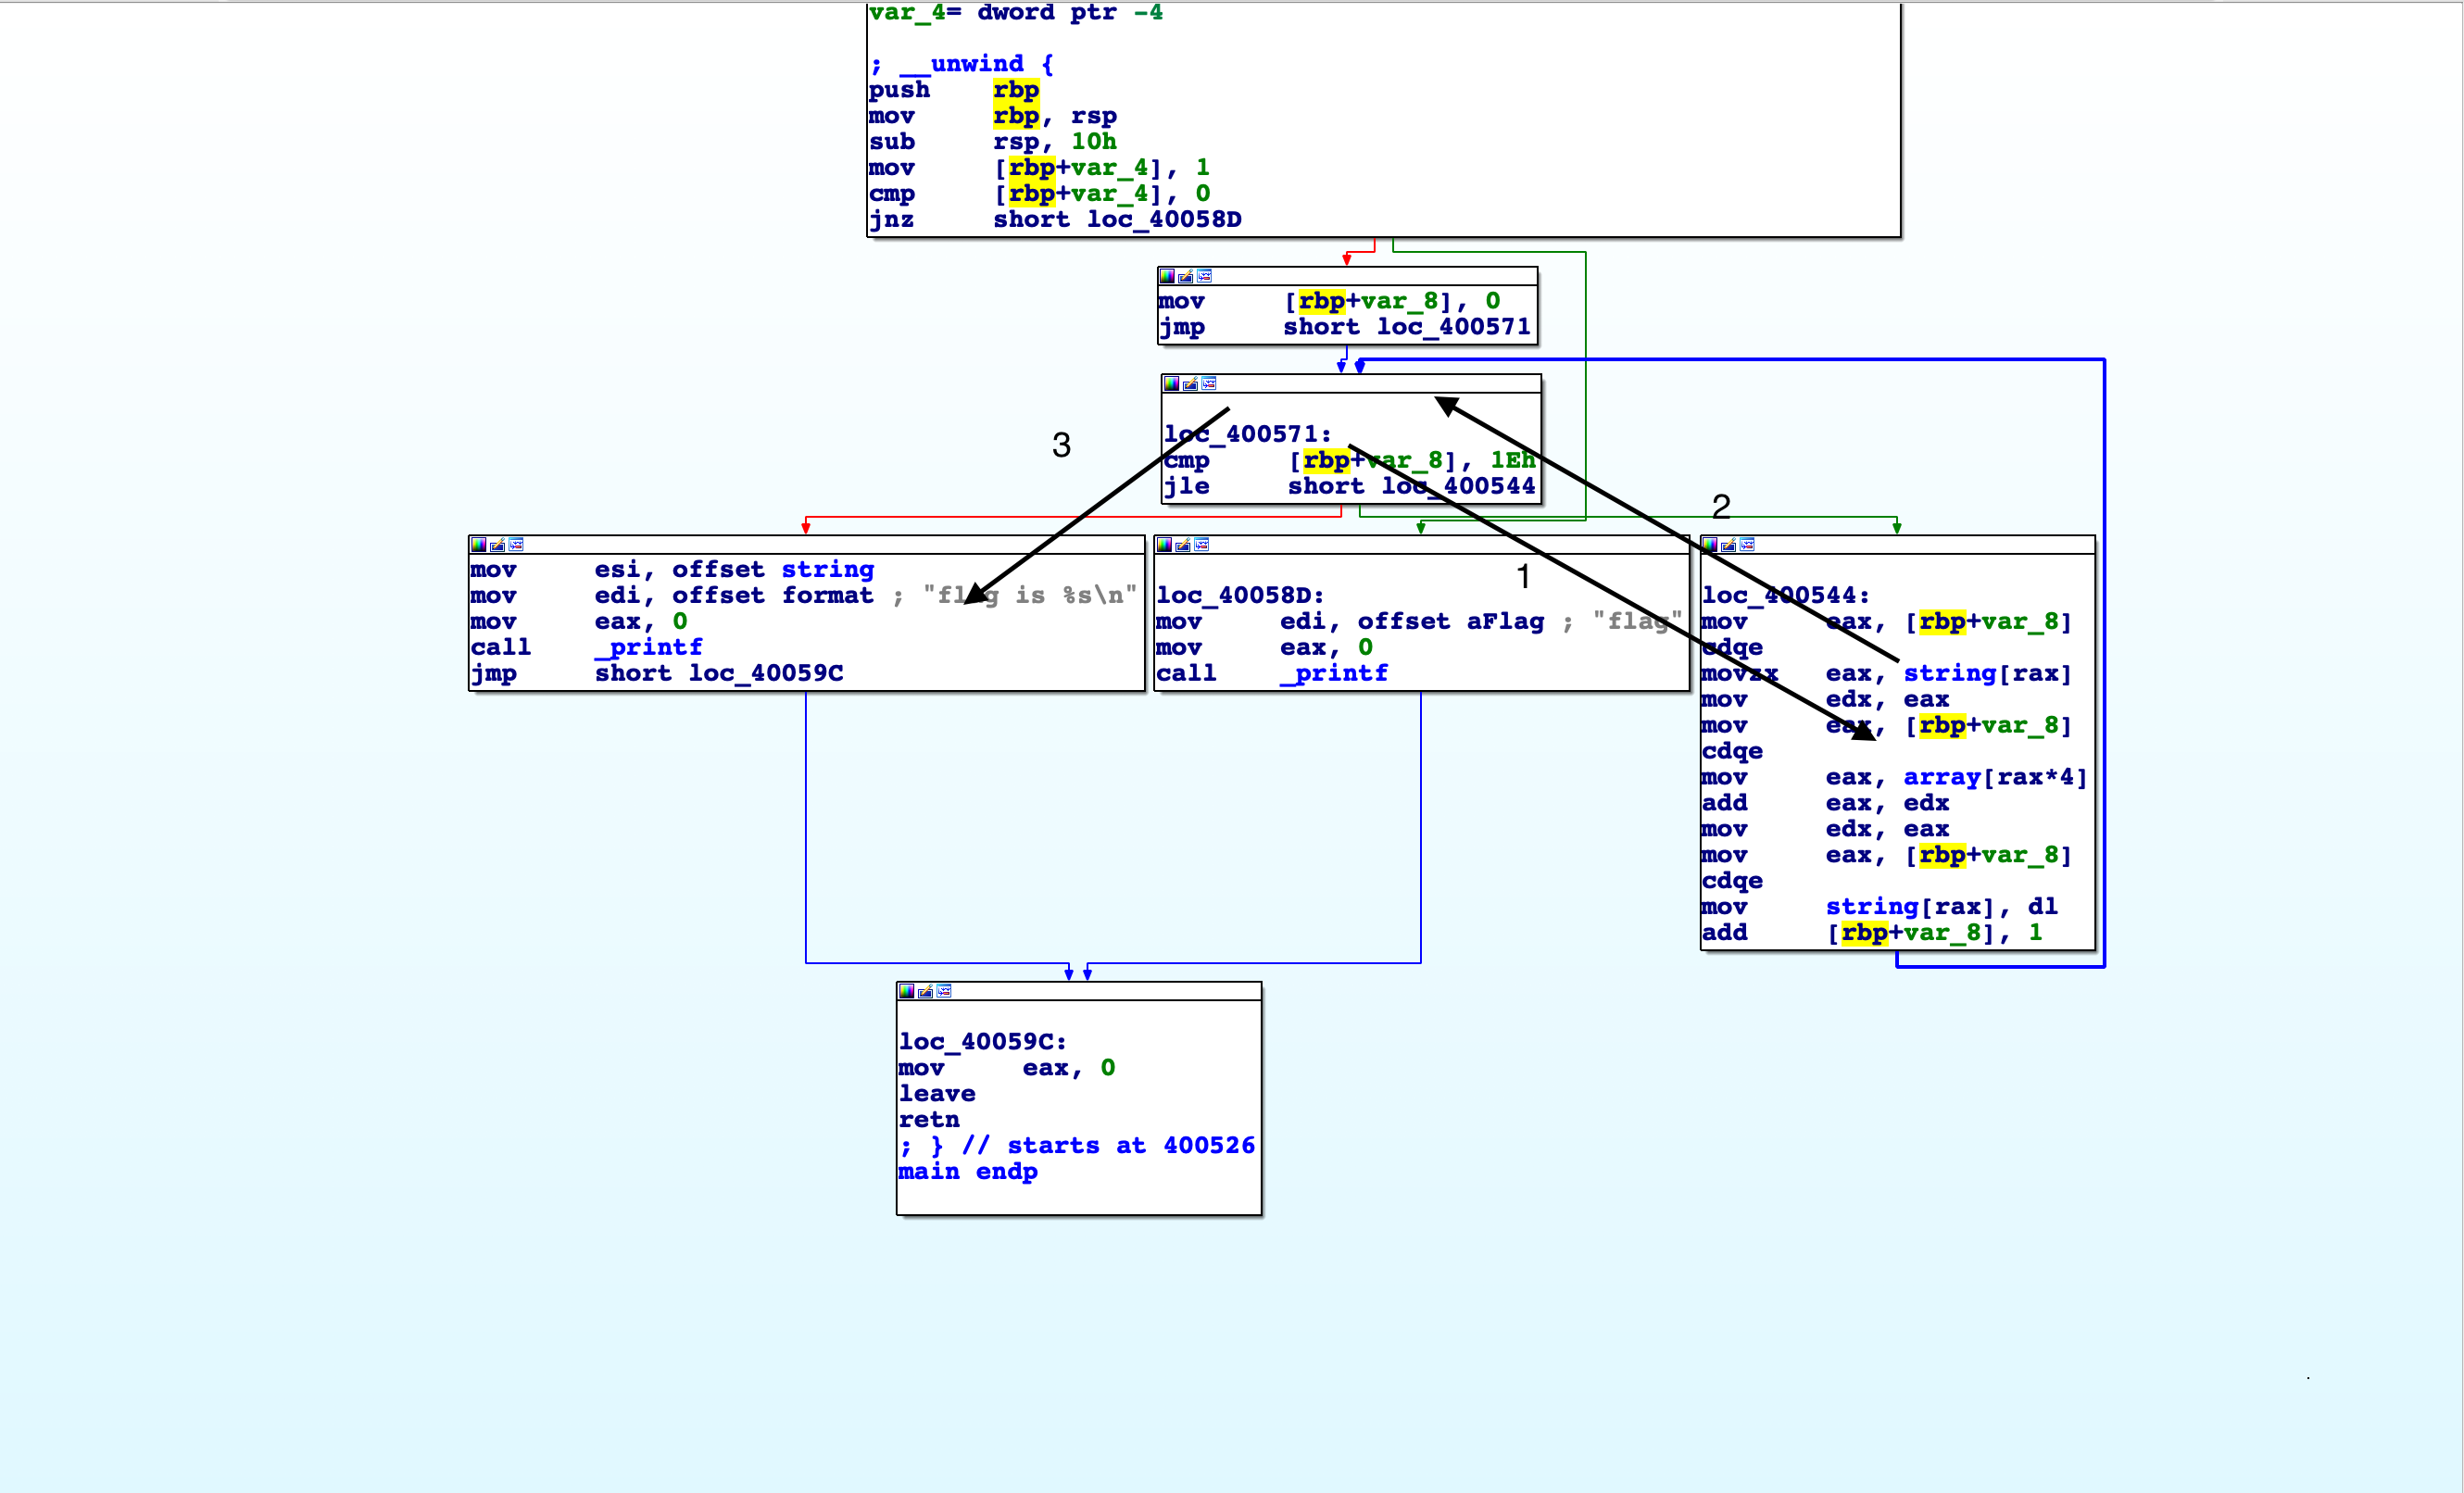Click group-nodes icon on loc_40059C node header
This screenshot has width=2464, height=1493.
pos(944,991)
